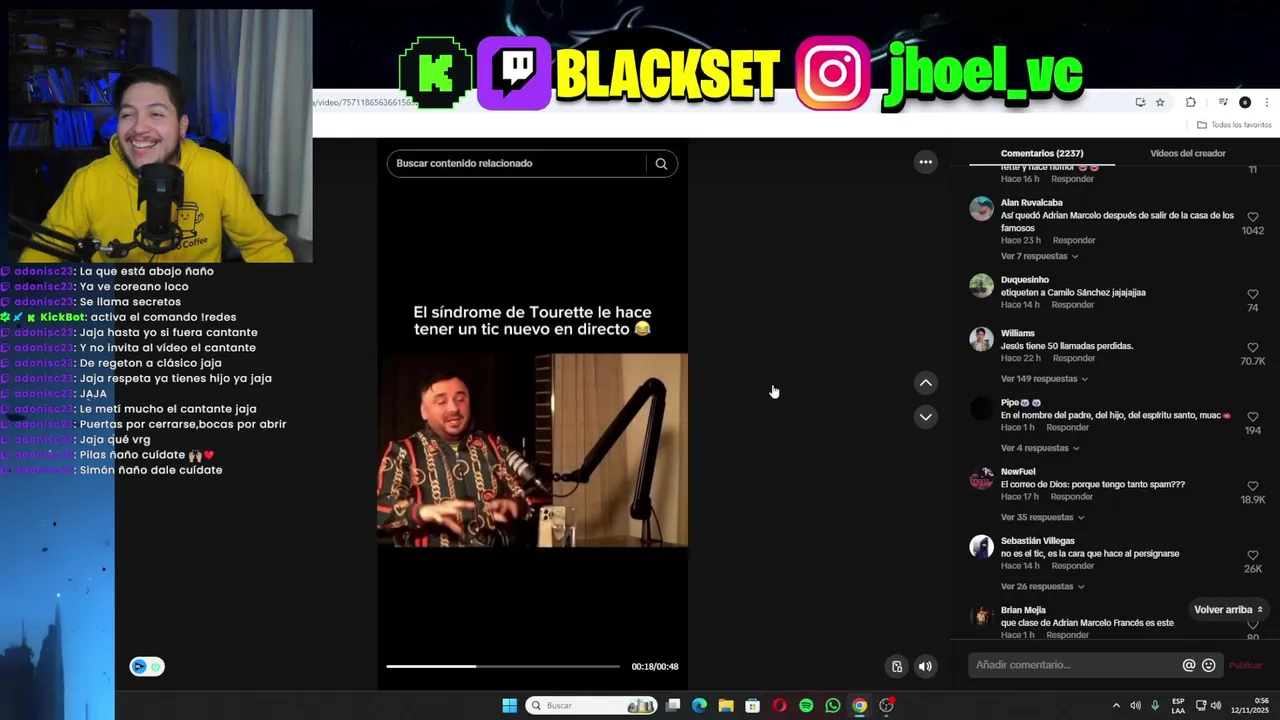Screen dimensions: 1280x720
Task: Open Williams' profile avatar
Action: pos(982,339)
